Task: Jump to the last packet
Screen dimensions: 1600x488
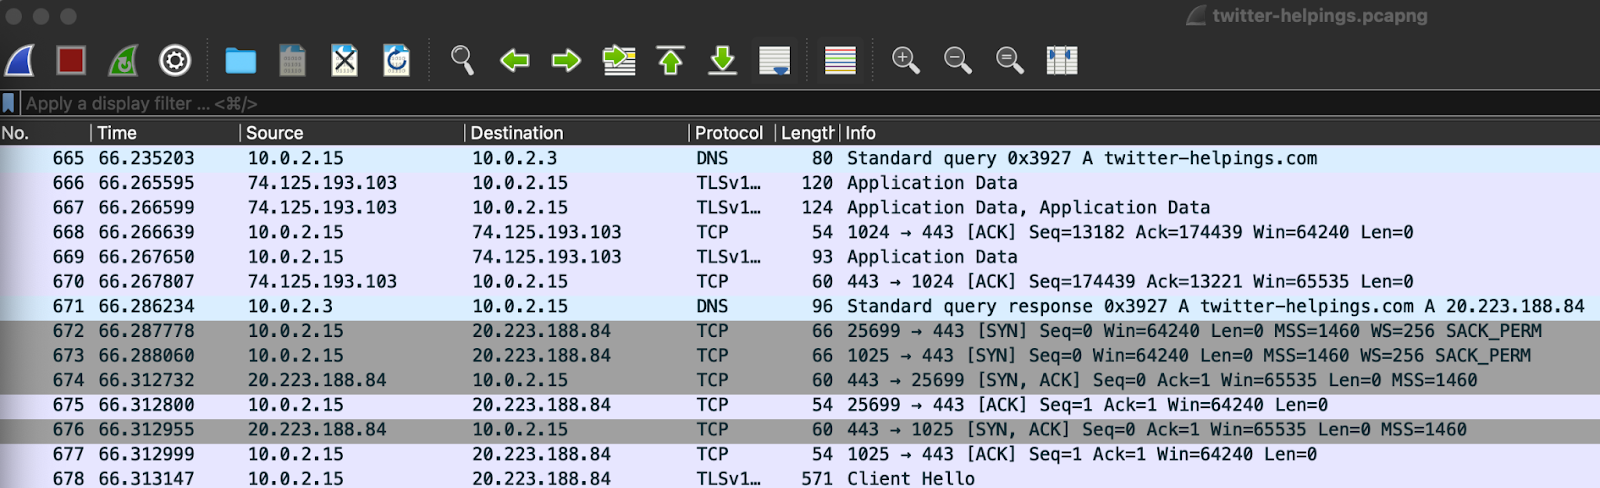Action: pyautogui.click(x=722, y=61)
